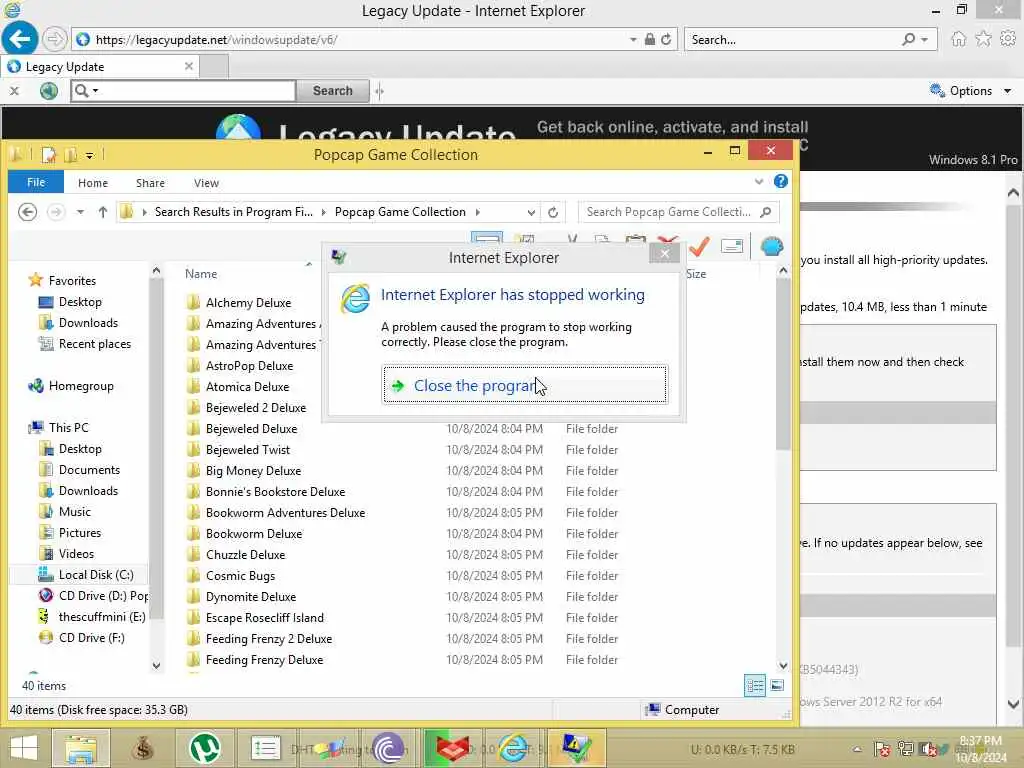Open the quick access toolbar customize dropdown
The width and height of the screenshot is (1024, 768).
point(89,155)
